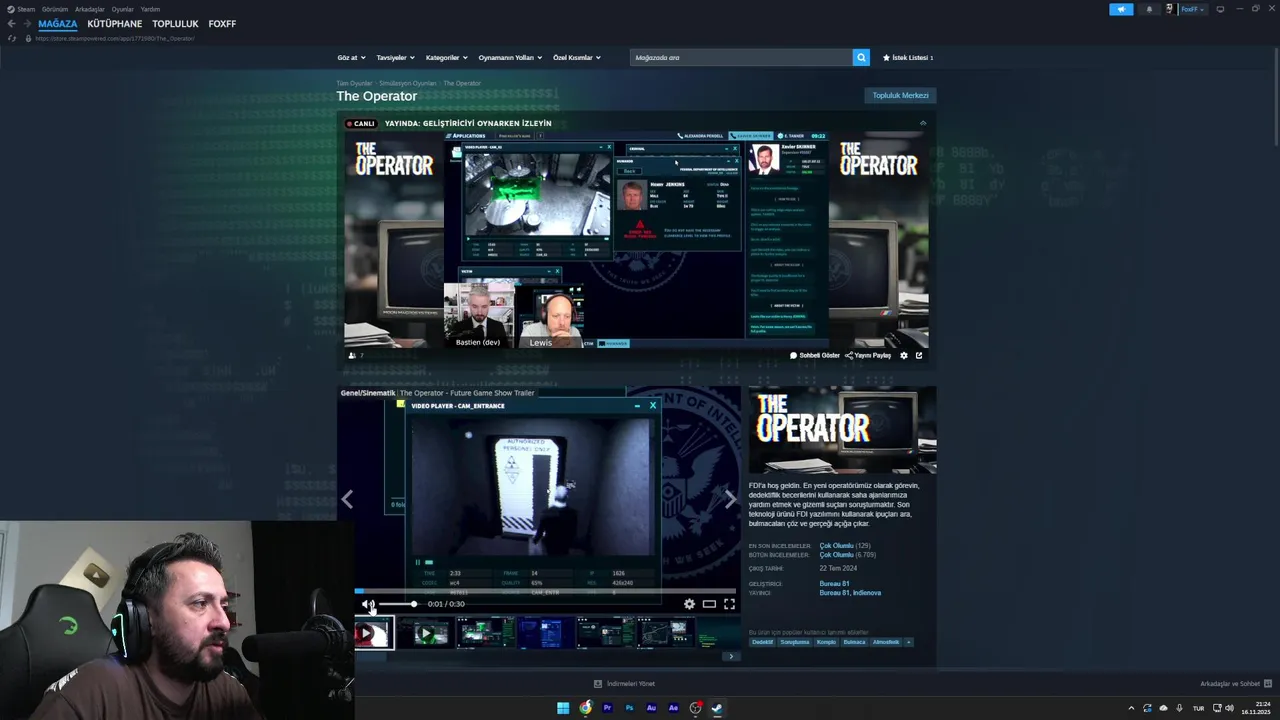Click the Steam announcements megaphone button
The image size is (1280, 720).
(x=1121, y=9)
